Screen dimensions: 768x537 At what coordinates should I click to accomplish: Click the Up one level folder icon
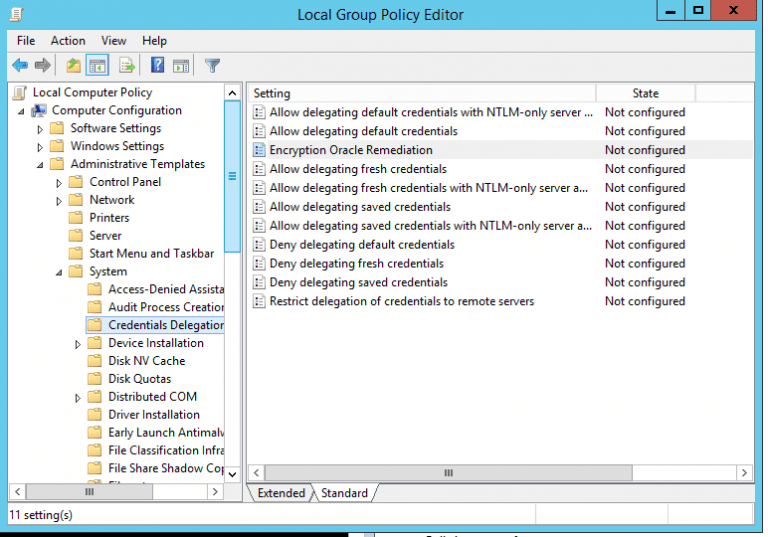click(73, 65)
